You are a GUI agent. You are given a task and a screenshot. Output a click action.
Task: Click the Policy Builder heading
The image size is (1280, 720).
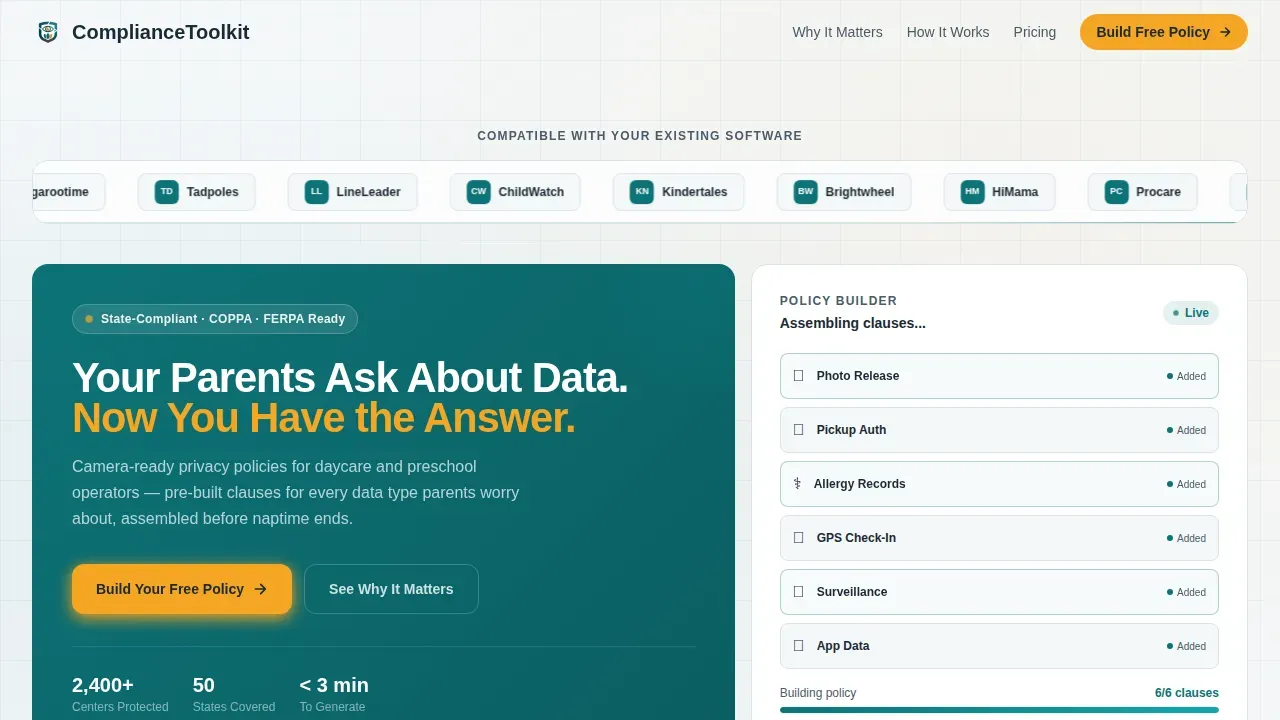pyautogui.click(x=838, y=301)
